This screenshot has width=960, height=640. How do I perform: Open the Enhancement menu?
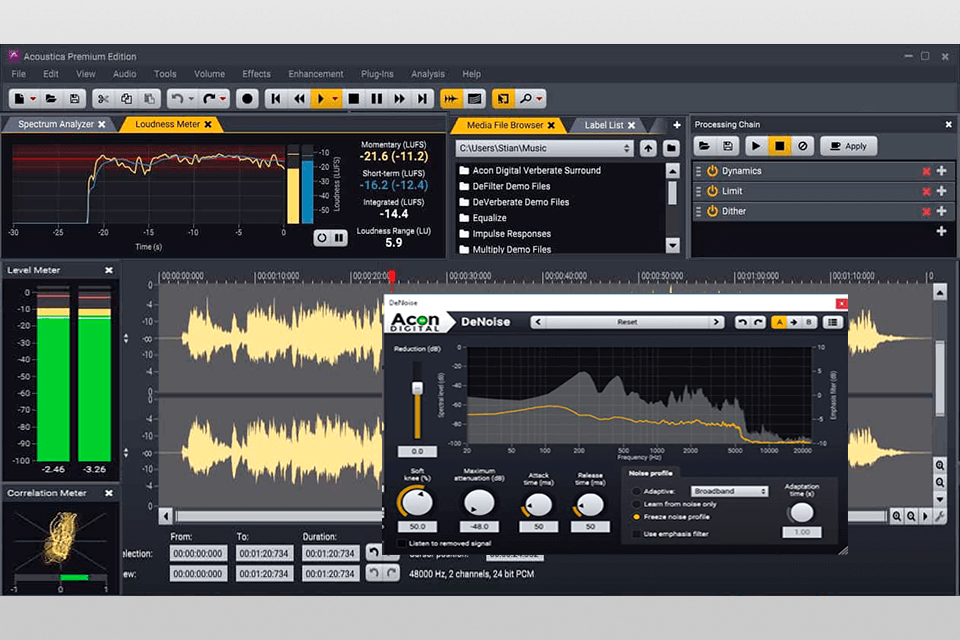316,73
